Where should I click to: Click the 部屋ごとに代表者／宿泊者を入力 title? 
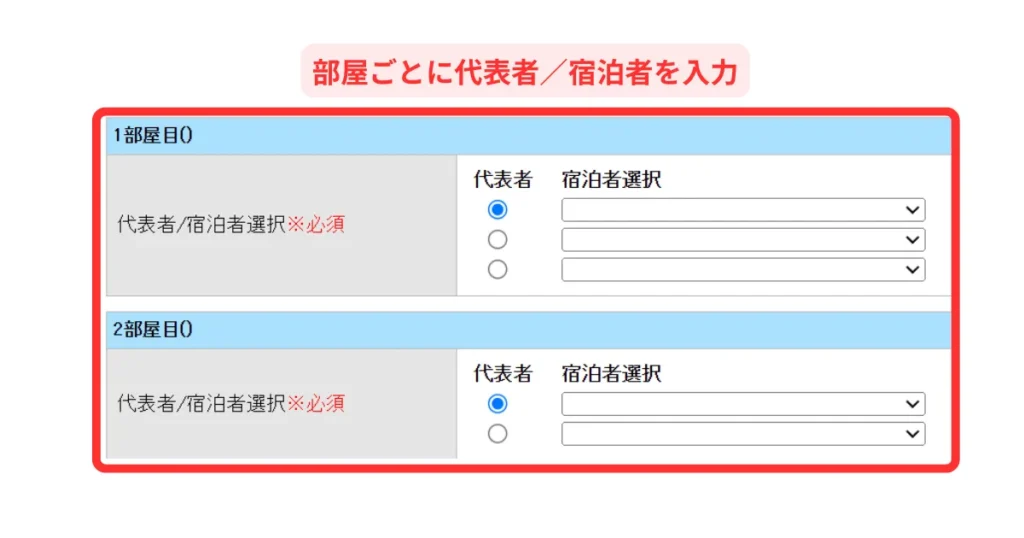point(525,72)
